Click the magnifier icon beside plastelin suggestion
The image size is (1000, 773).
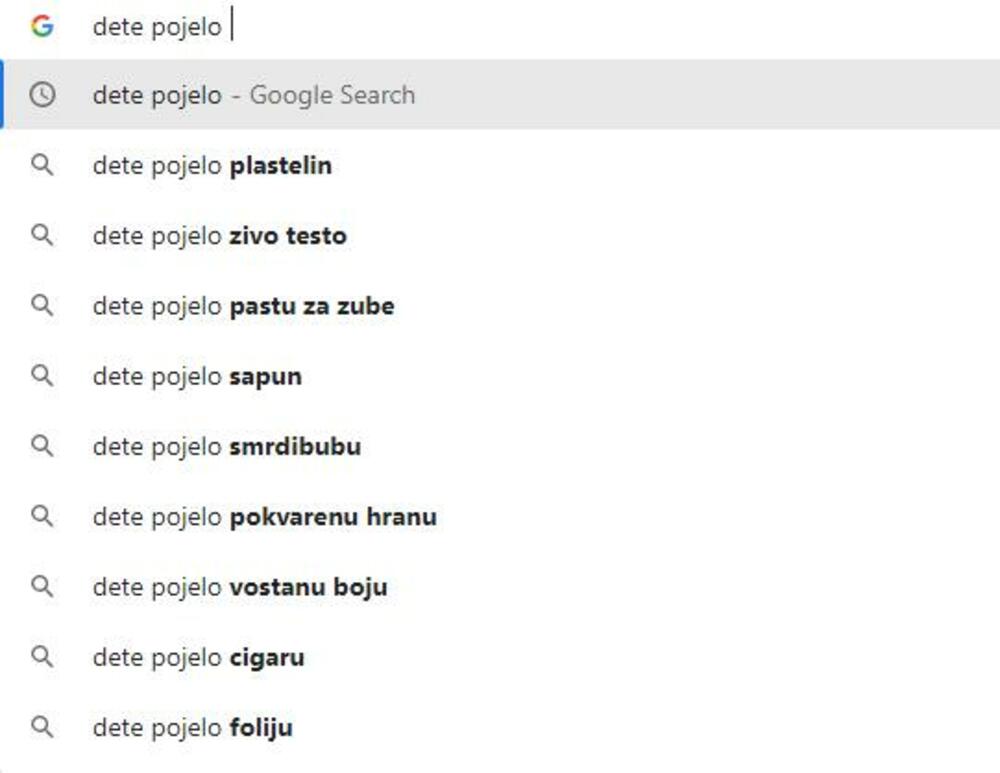coord(42,166)
